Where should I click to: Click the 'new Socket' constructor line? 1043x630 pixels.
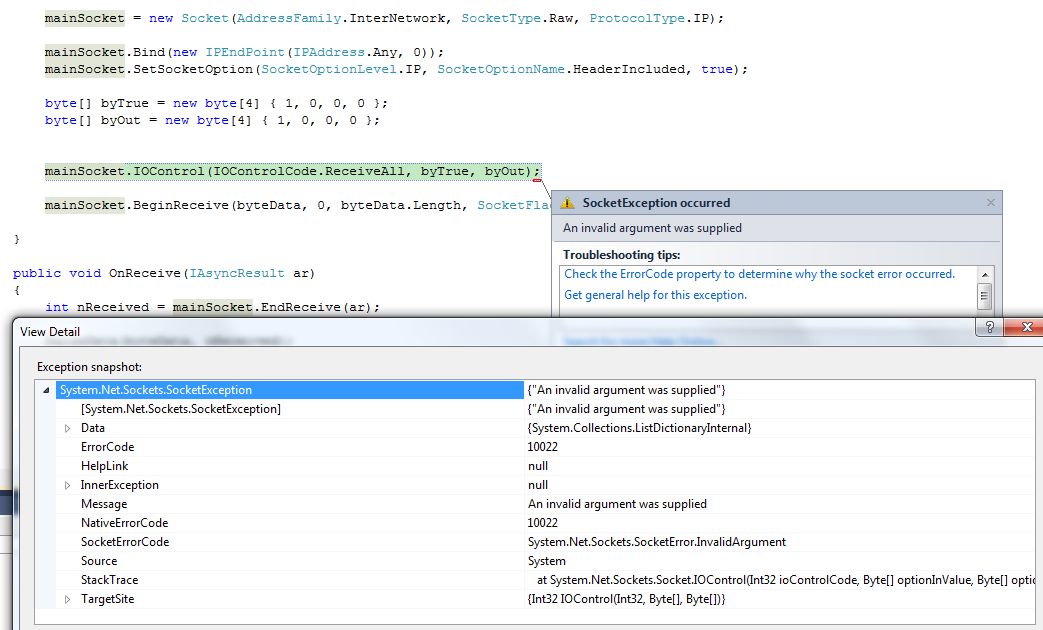384,19
